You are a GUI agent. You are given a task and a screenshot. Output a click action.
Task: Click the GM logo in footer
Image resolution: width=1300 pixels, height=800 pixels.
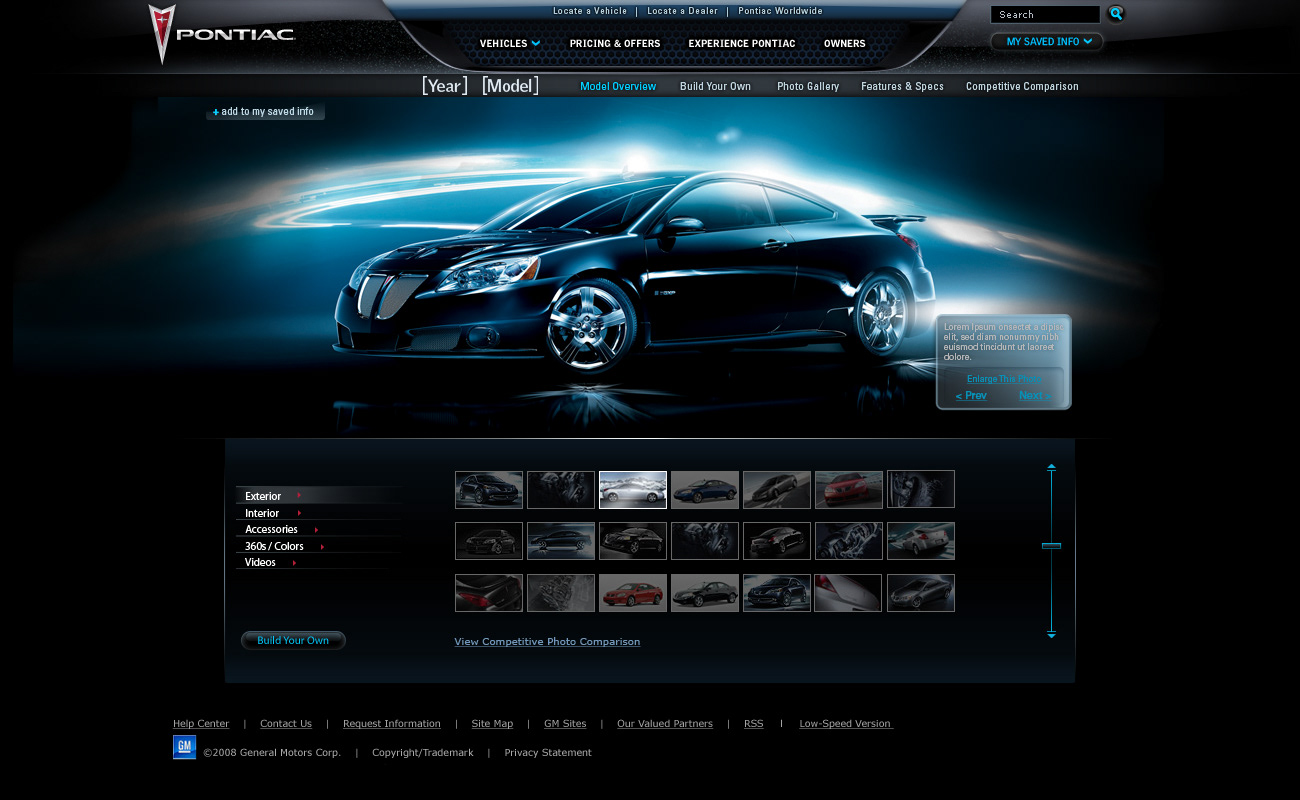point(184,747)
